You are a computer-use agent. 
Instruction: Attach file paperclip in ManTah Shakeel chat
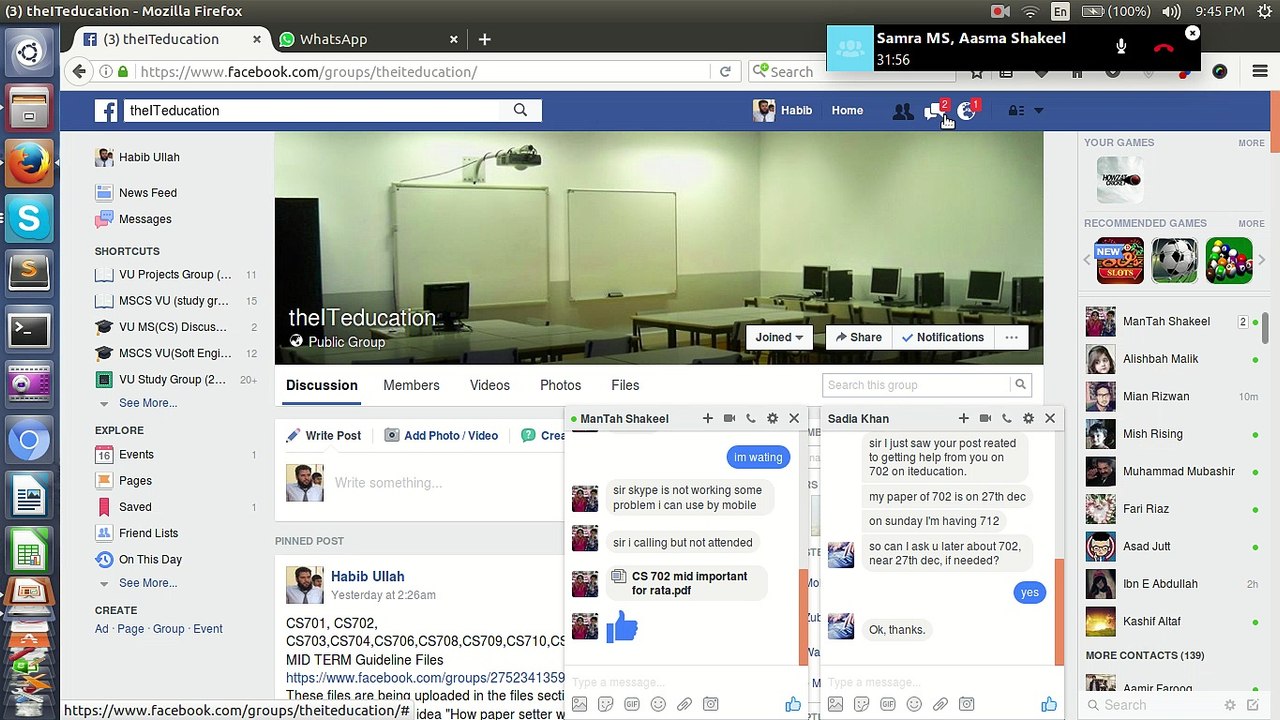(684, 704)
